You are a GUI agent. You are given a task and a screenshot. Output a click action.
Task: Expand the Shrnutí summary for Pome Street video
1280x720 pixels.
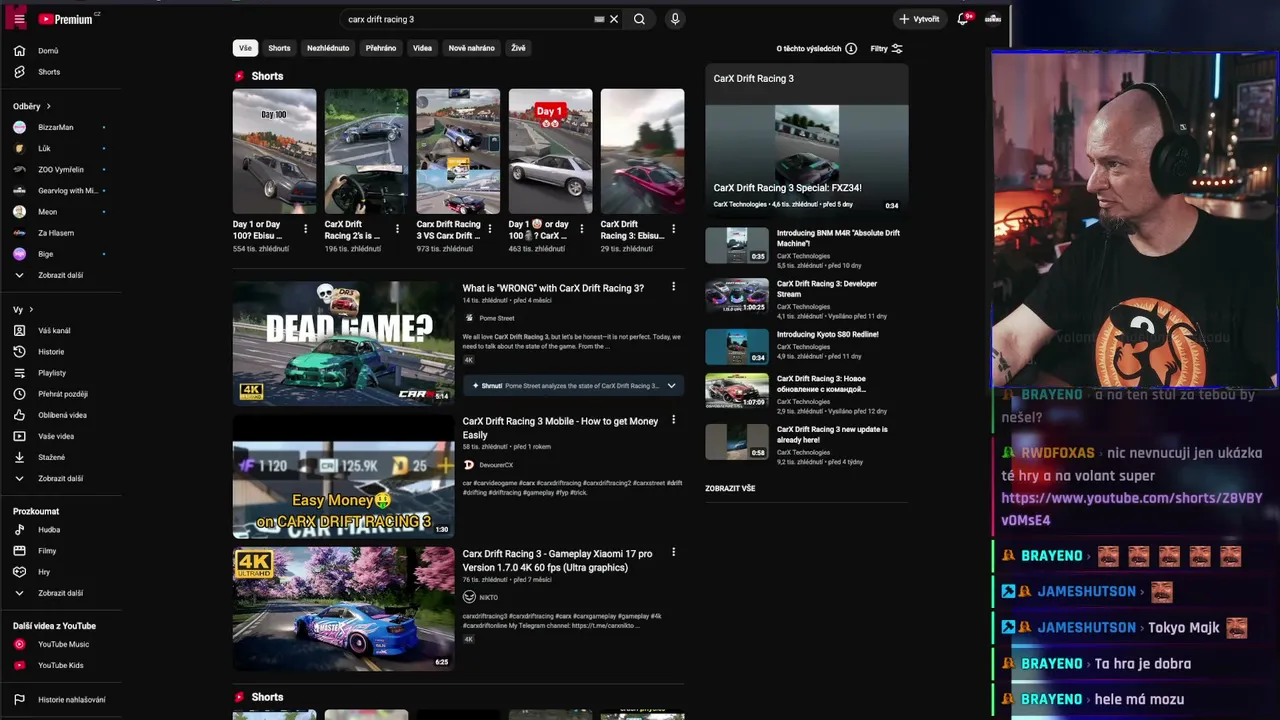click(671, 385)
